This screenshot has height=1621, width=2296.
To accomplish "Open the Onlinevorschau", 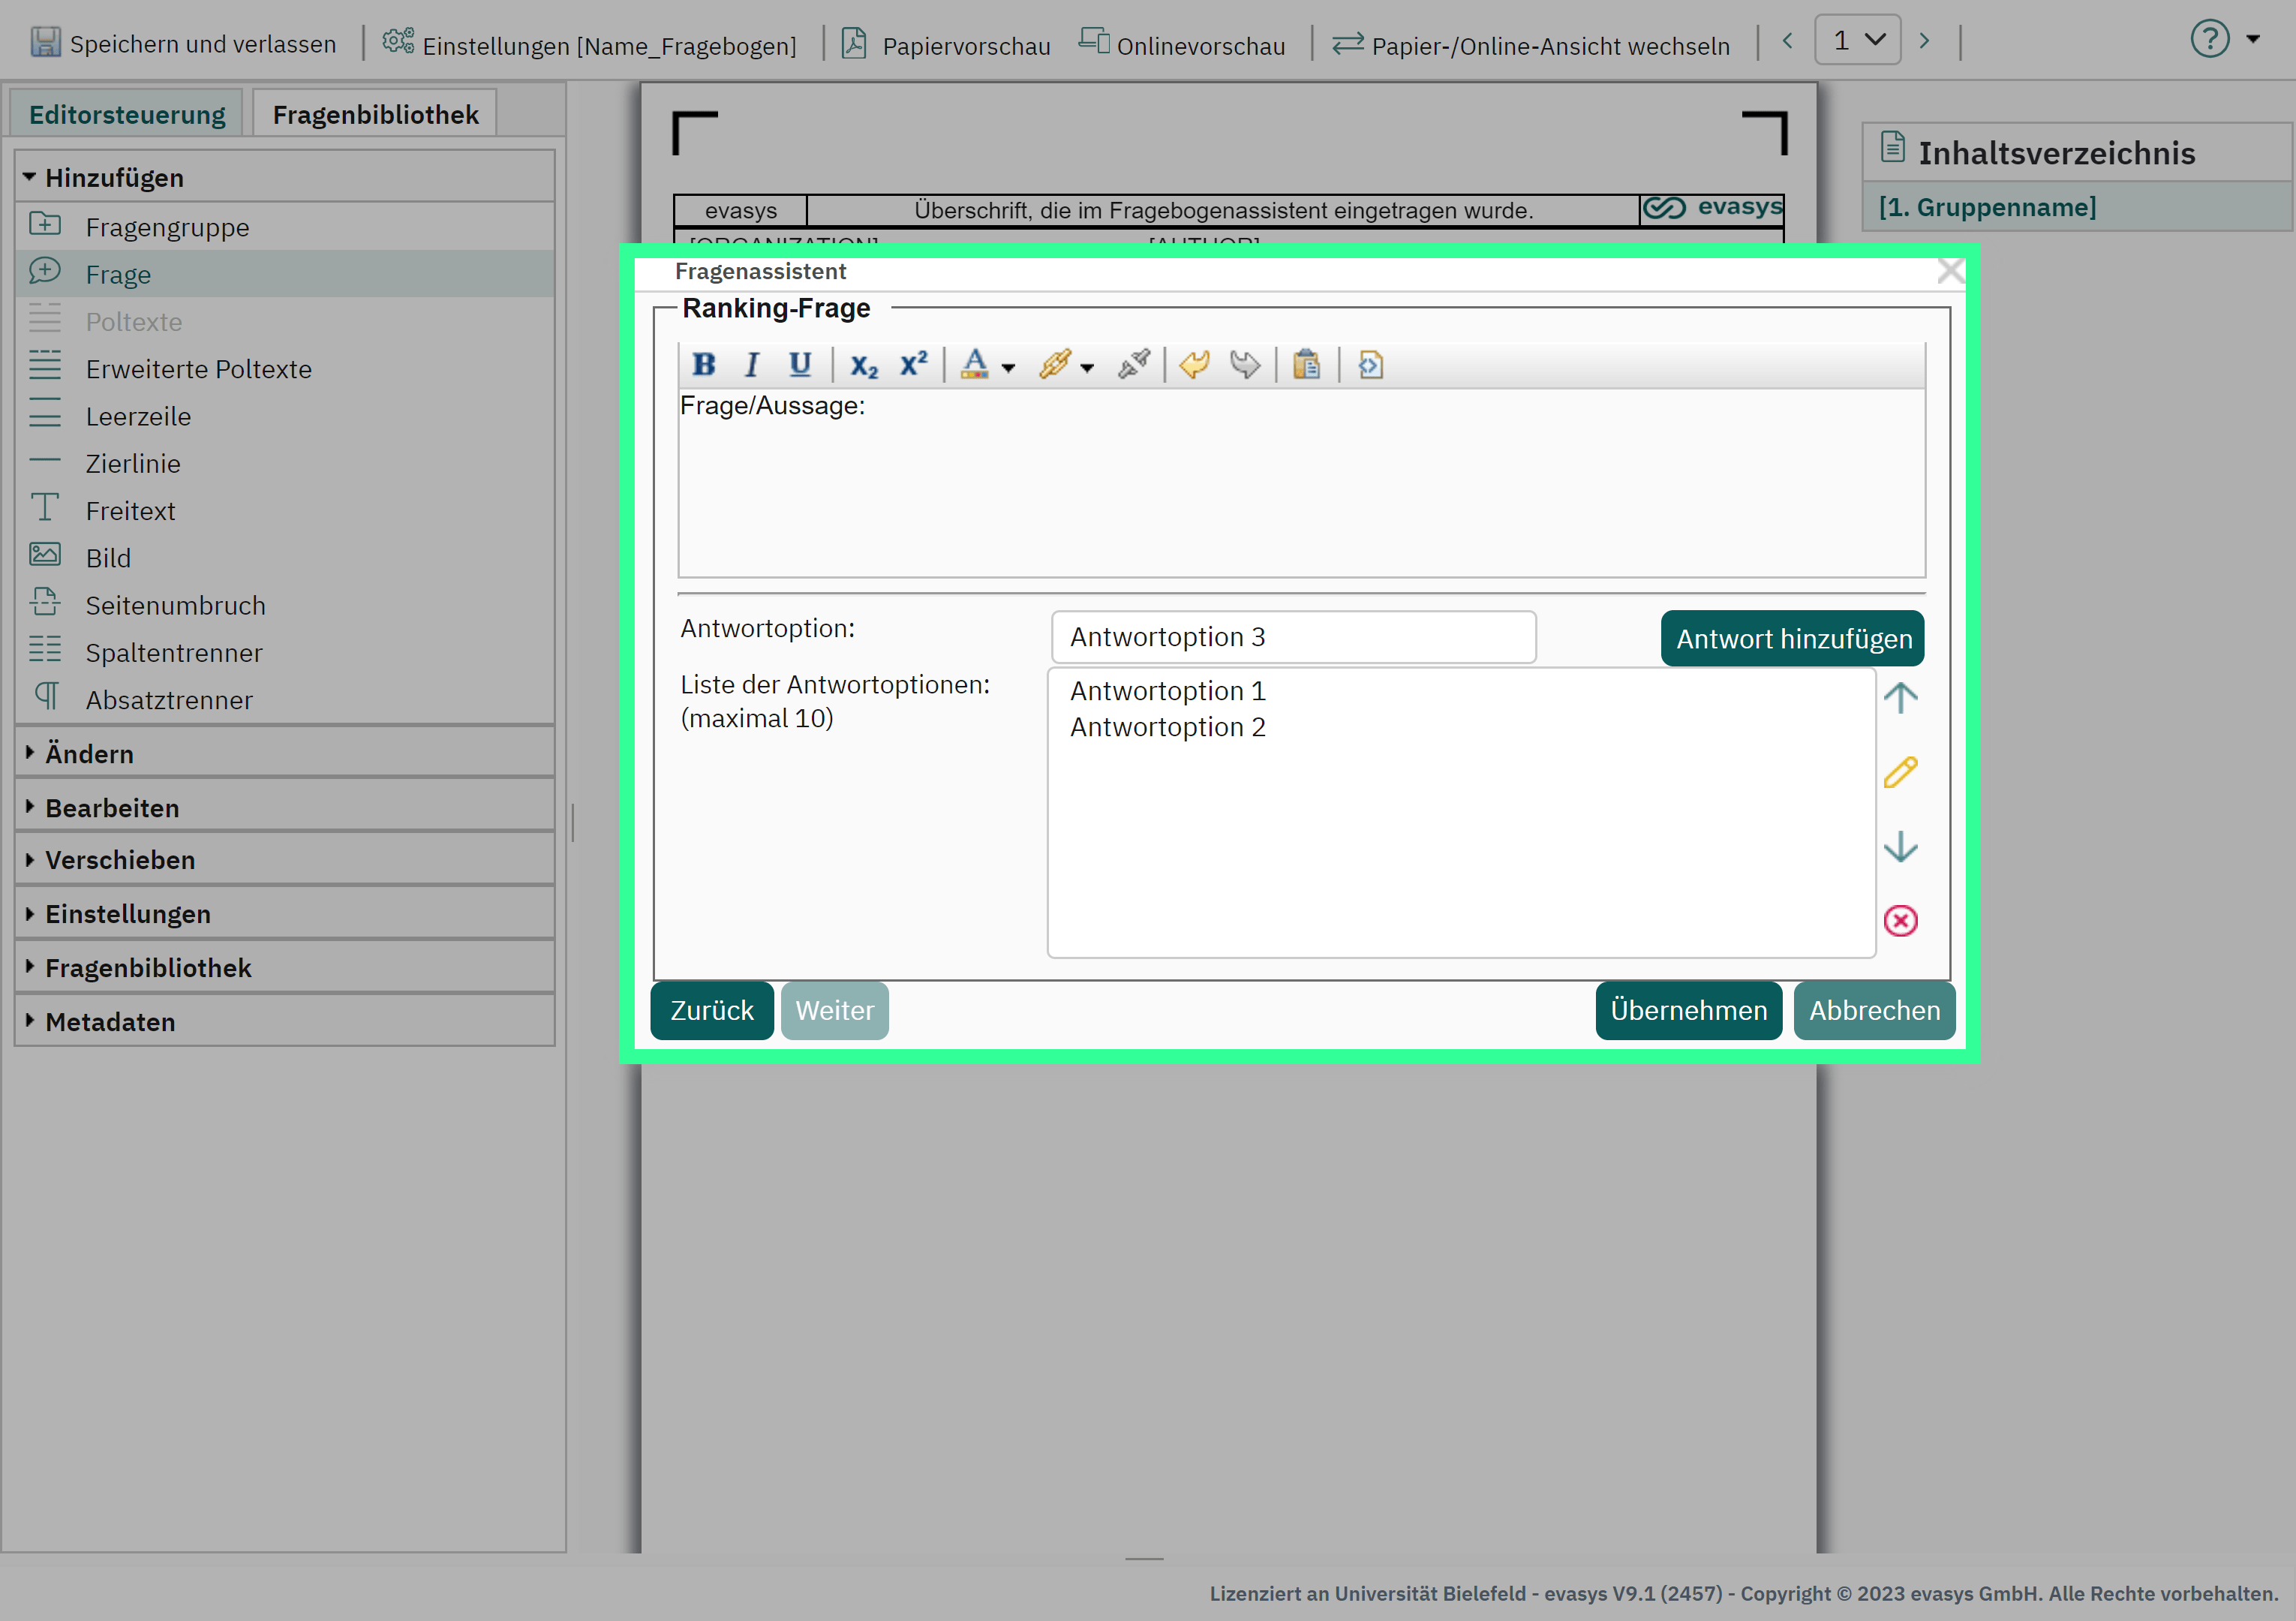I will coord(1182,43).
